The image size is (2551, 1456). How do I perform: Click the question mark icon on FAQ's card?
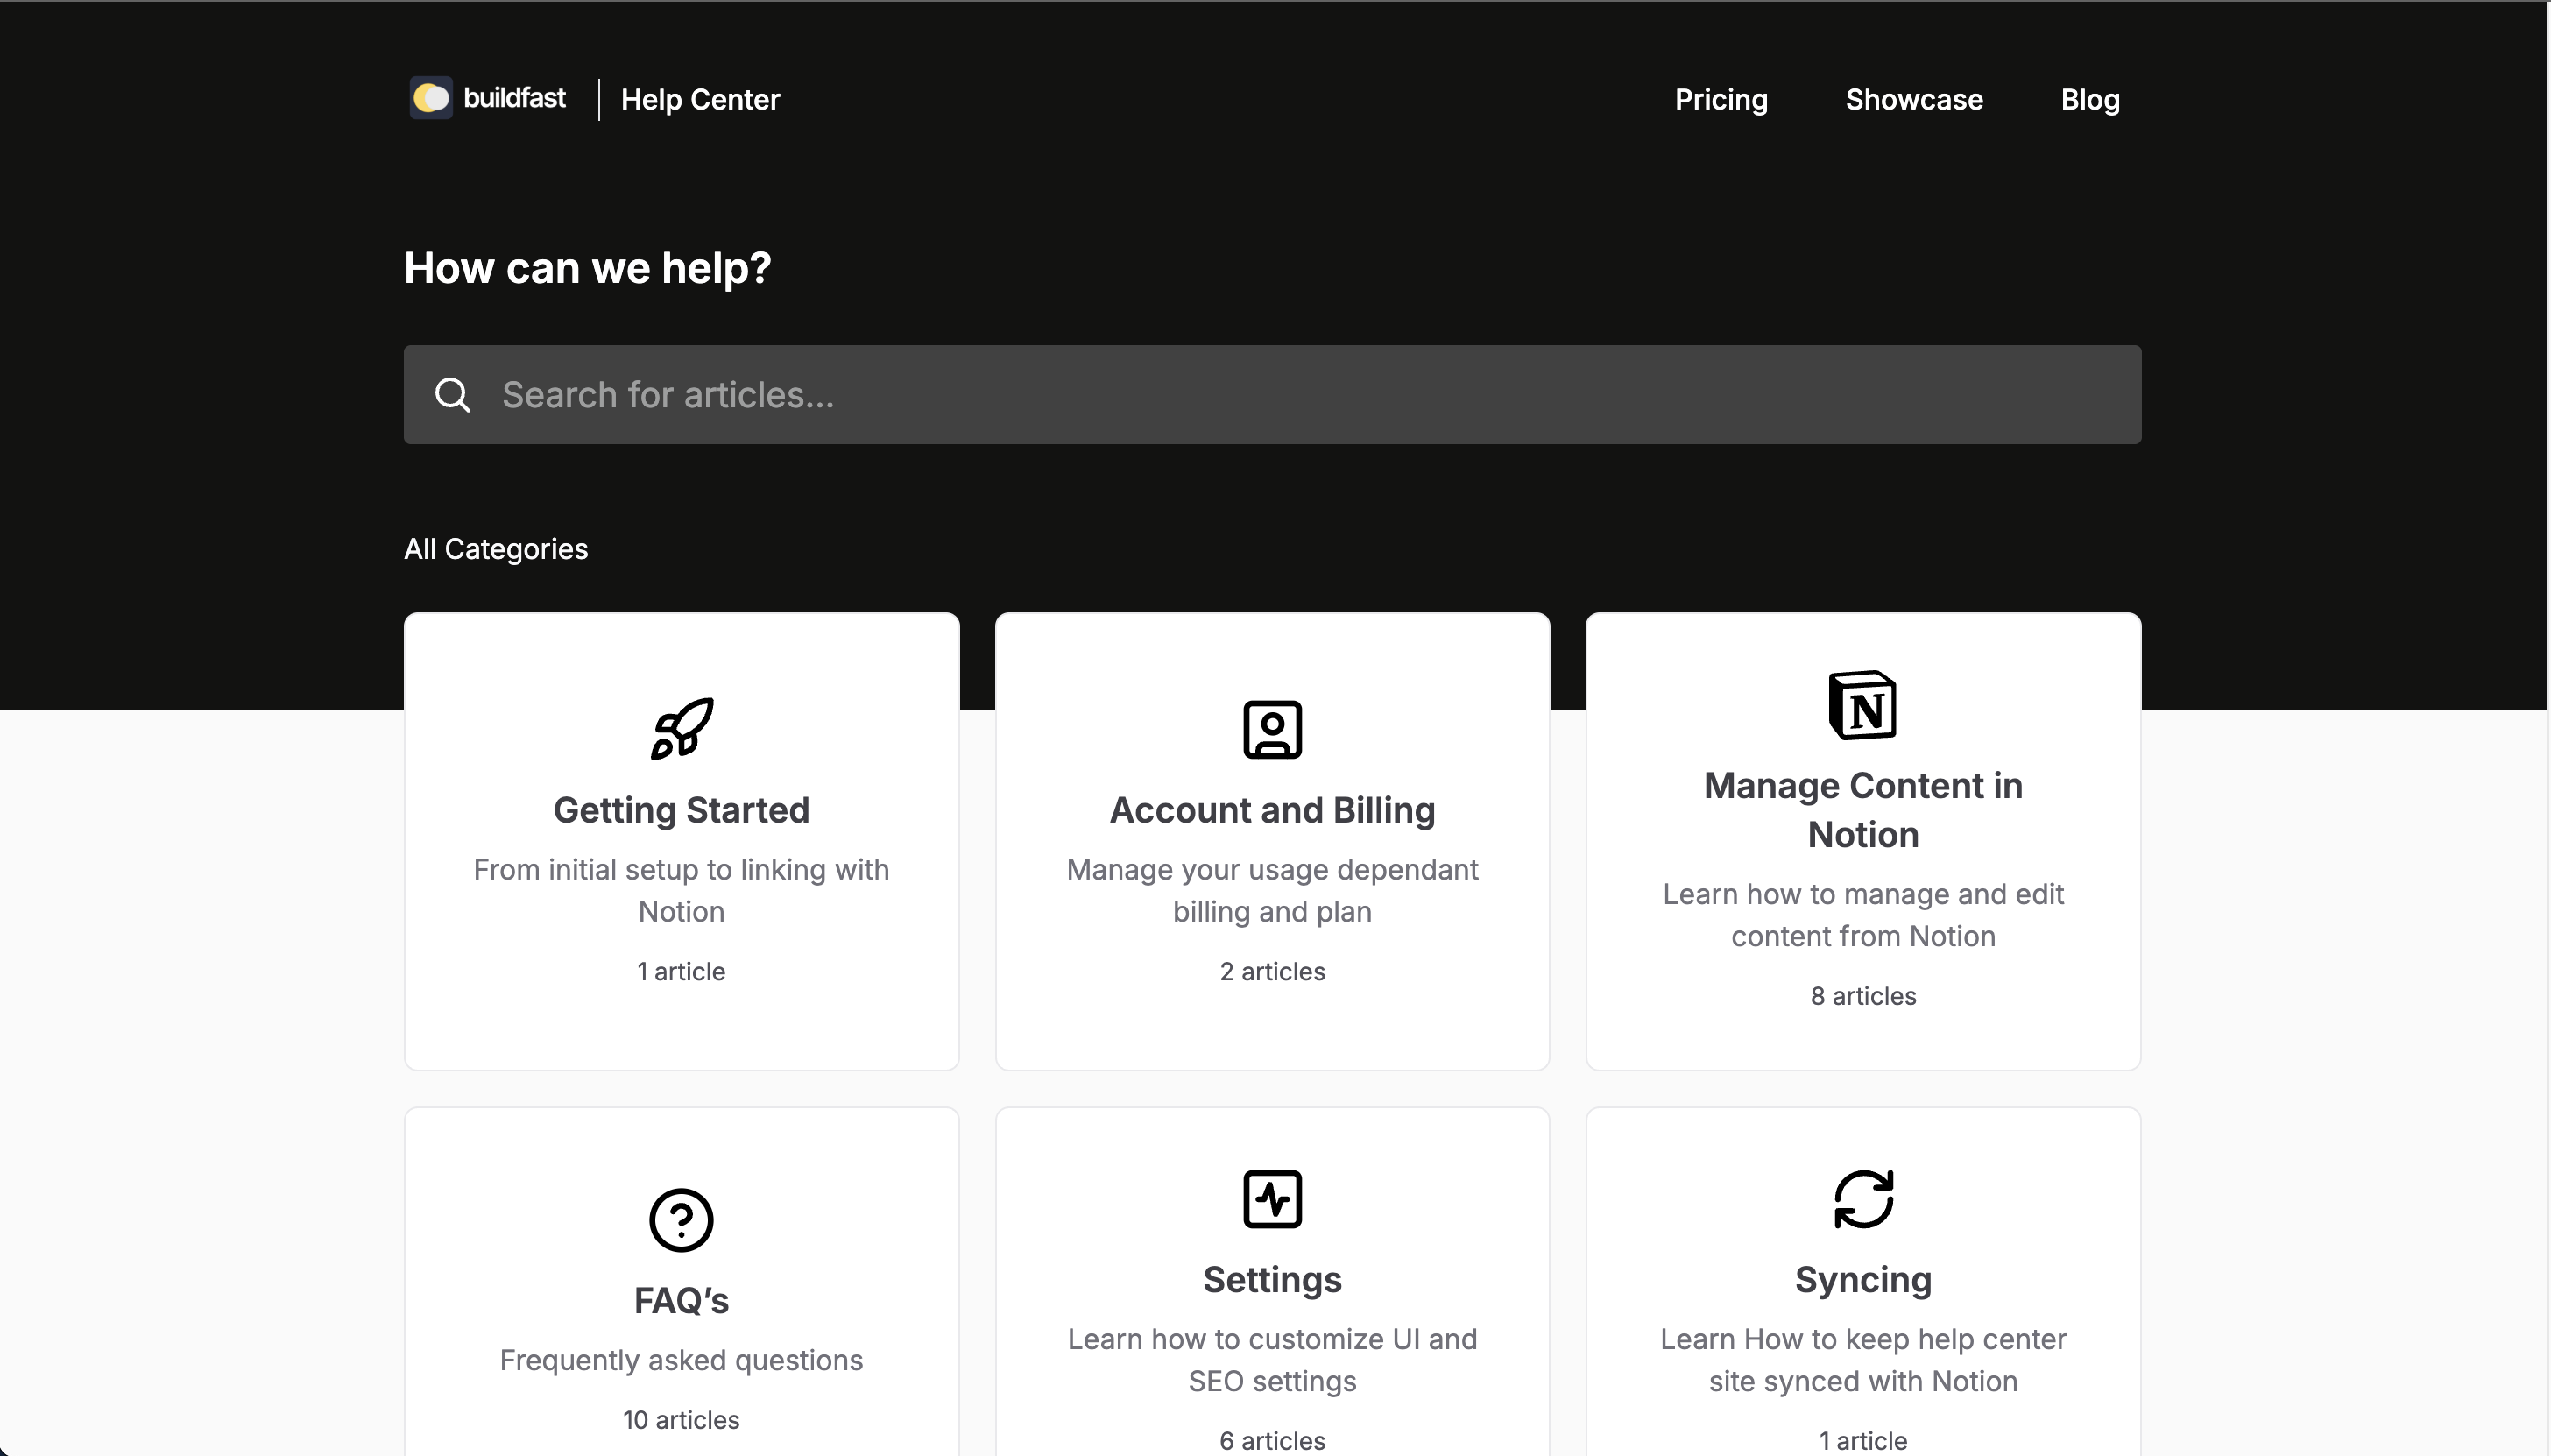680,1219
